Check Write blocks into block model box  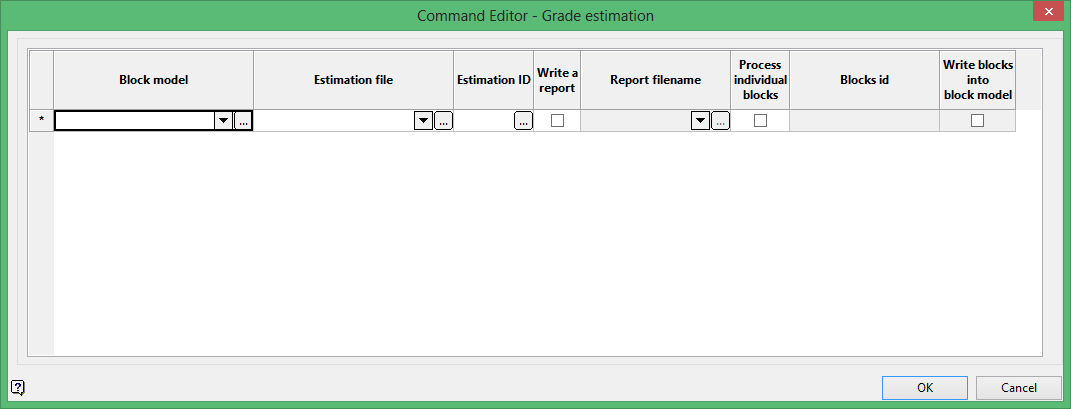tap(977, 121)
